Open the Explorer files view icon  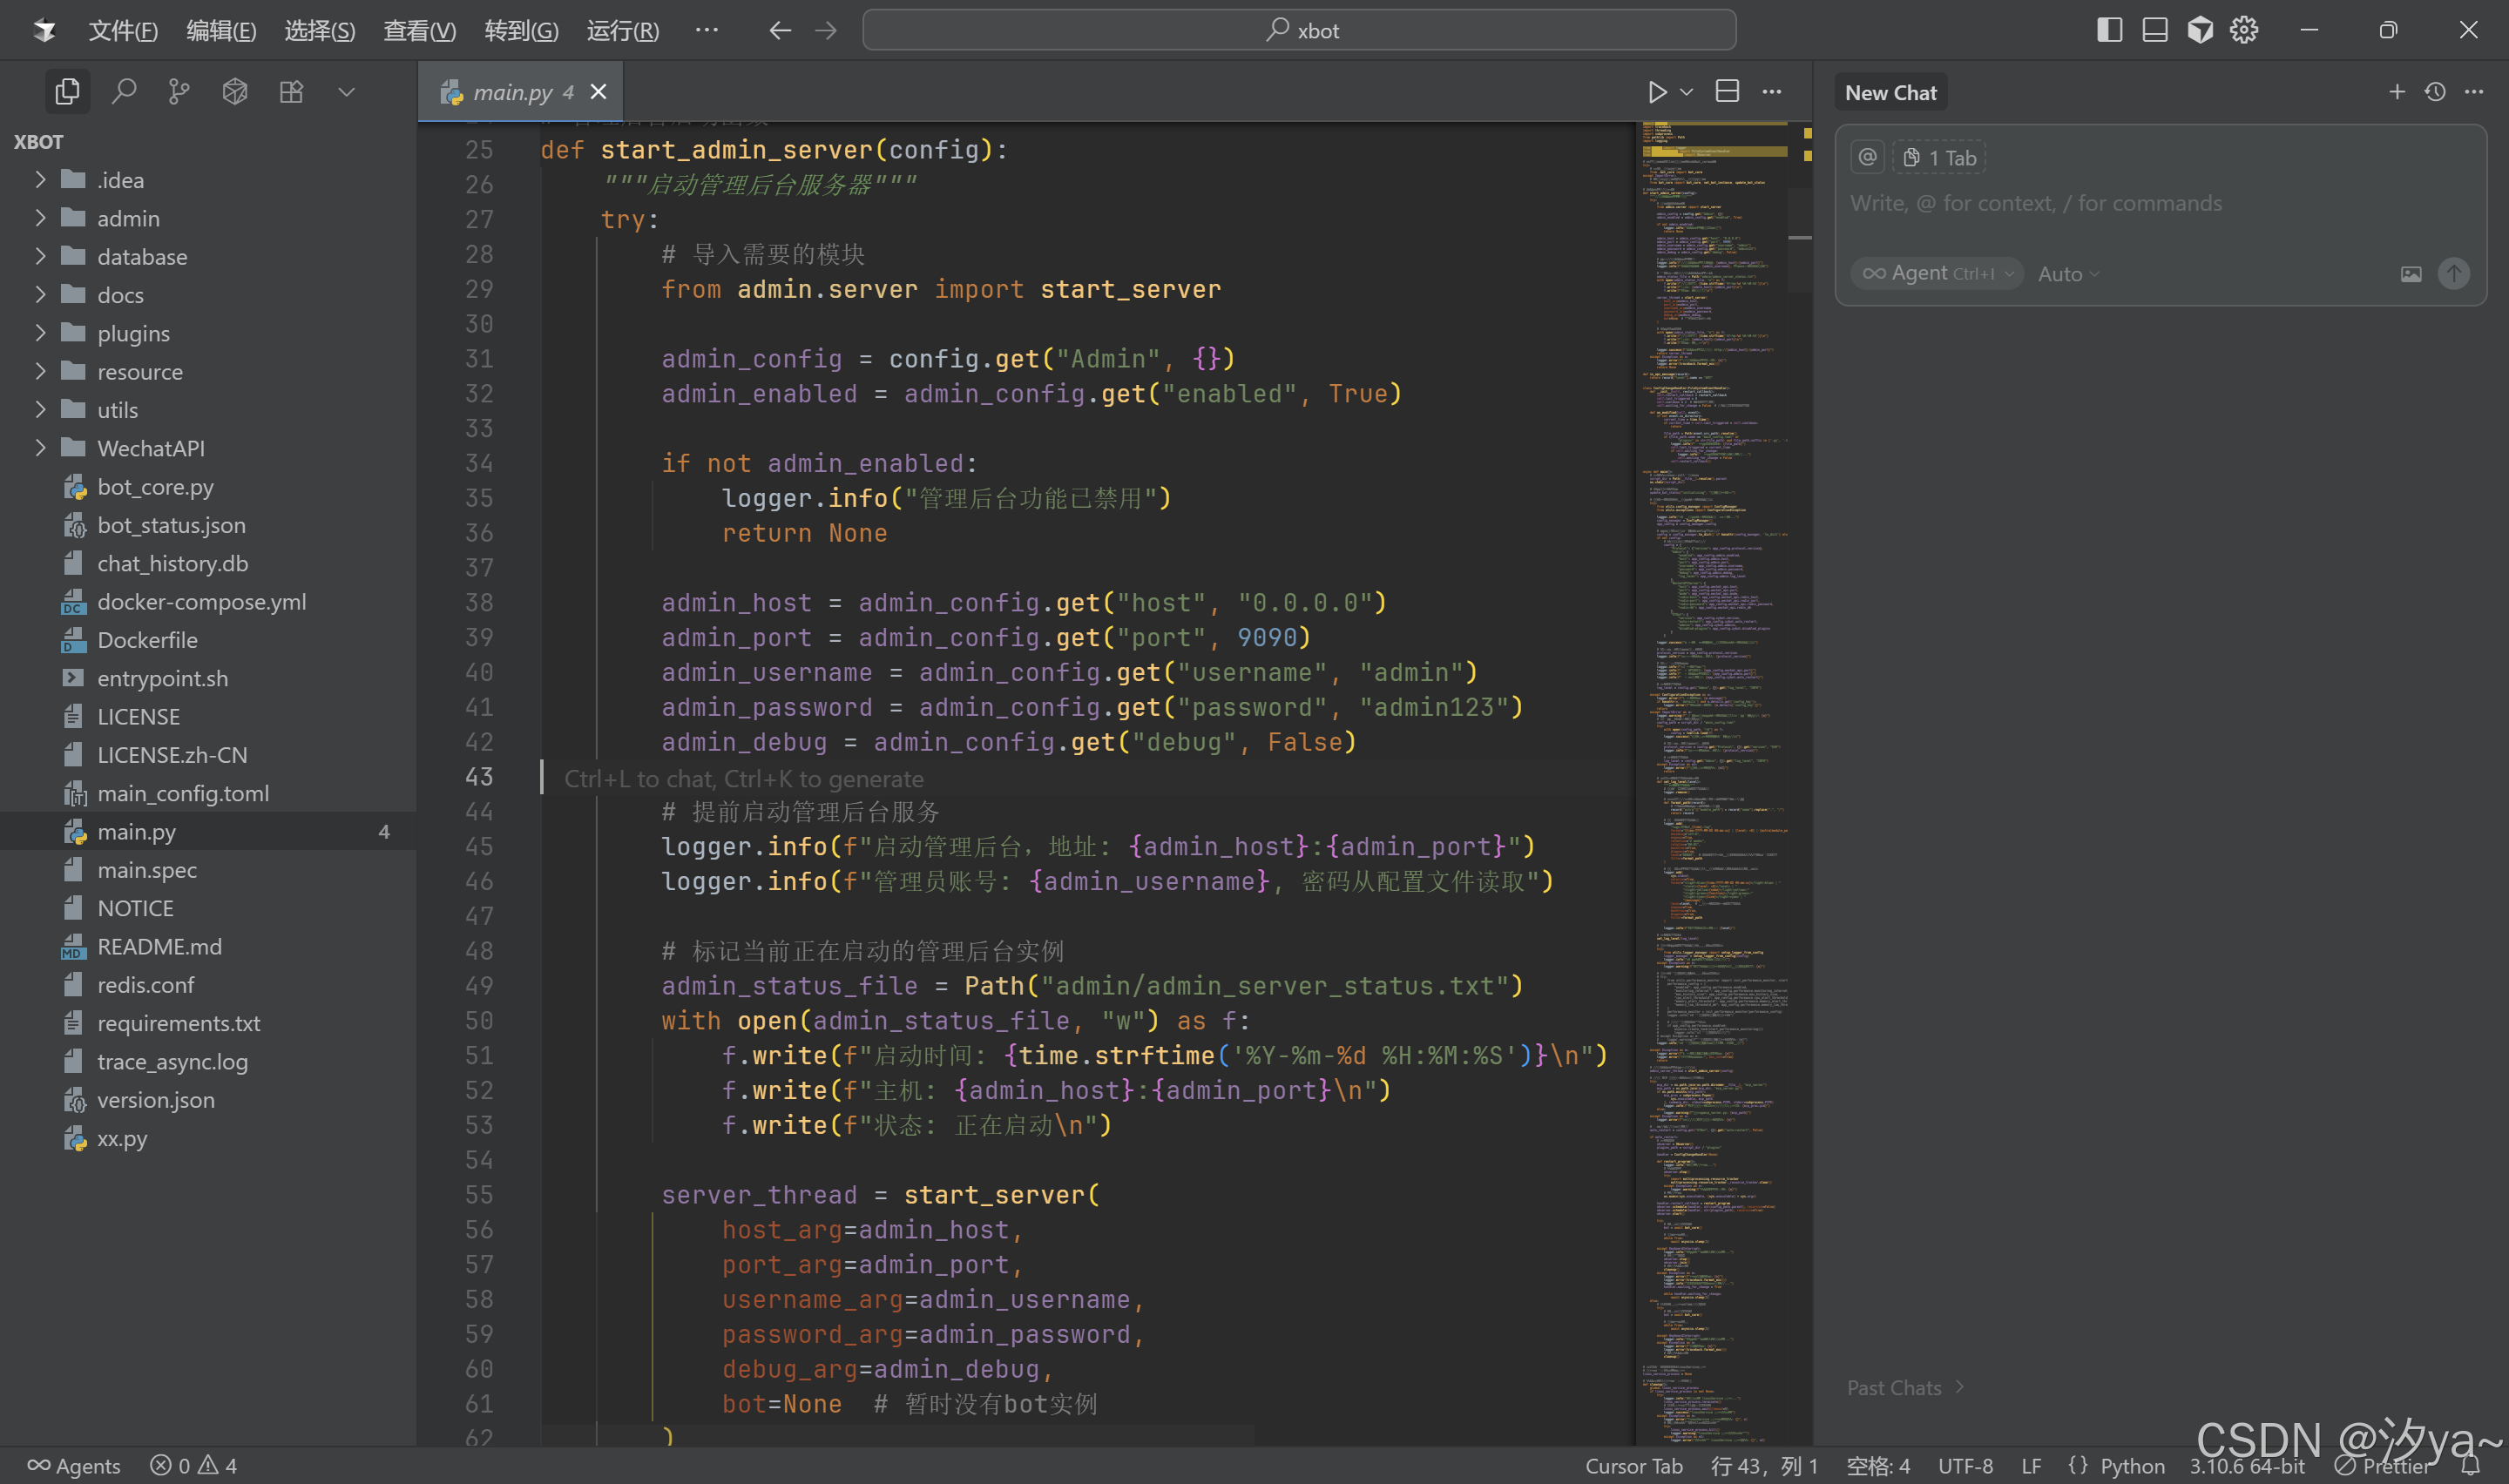pyautogui.click(x=67, y=92)
